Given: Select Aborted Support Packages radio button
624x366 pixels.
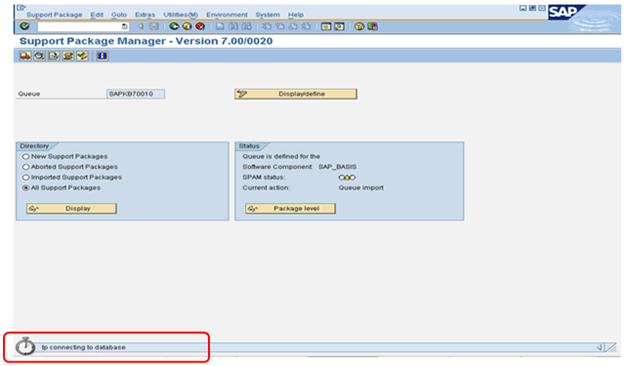Looking at the screenshot, I should click(x=26, y=167).
